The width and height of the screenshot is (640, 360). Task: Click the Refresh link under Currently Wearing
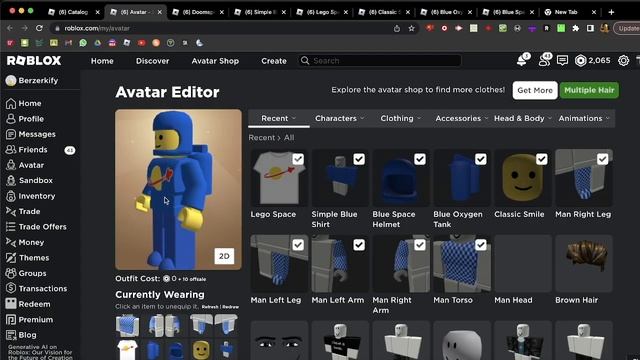pyautogui.click(x=210, y=307)
